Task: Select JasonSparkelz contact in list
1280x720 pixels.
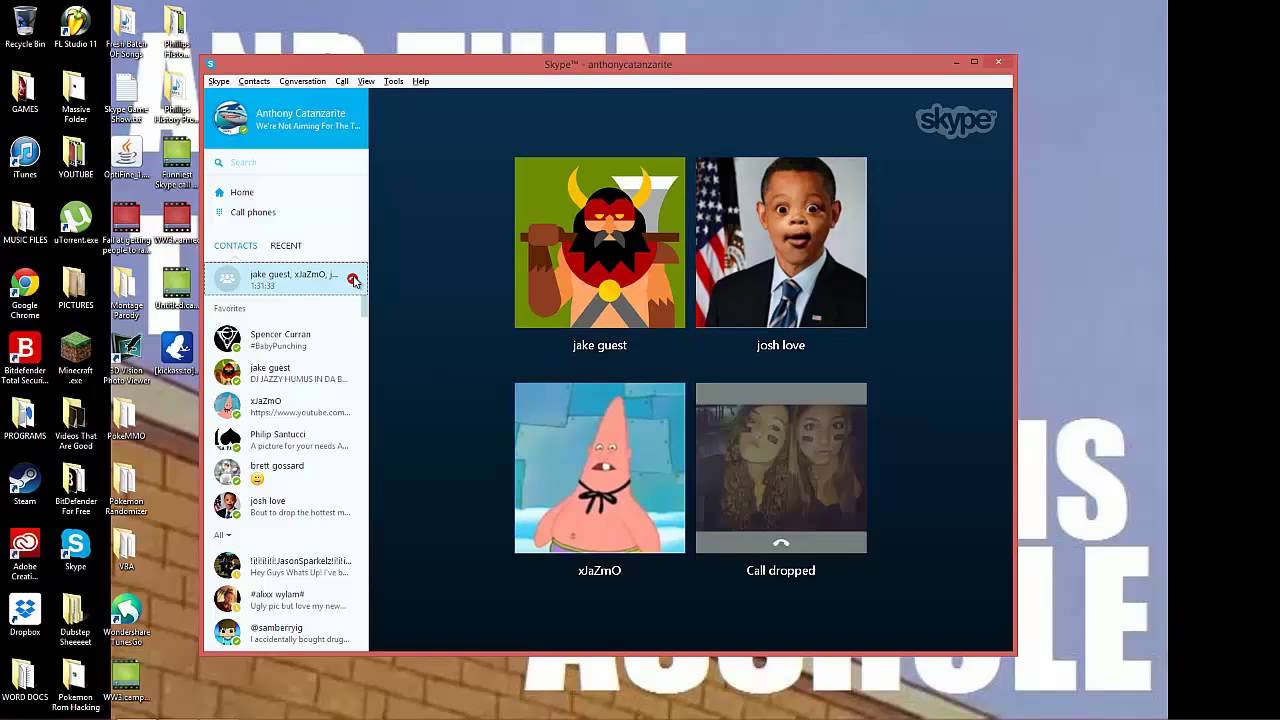Action: [x=286, y=566]
